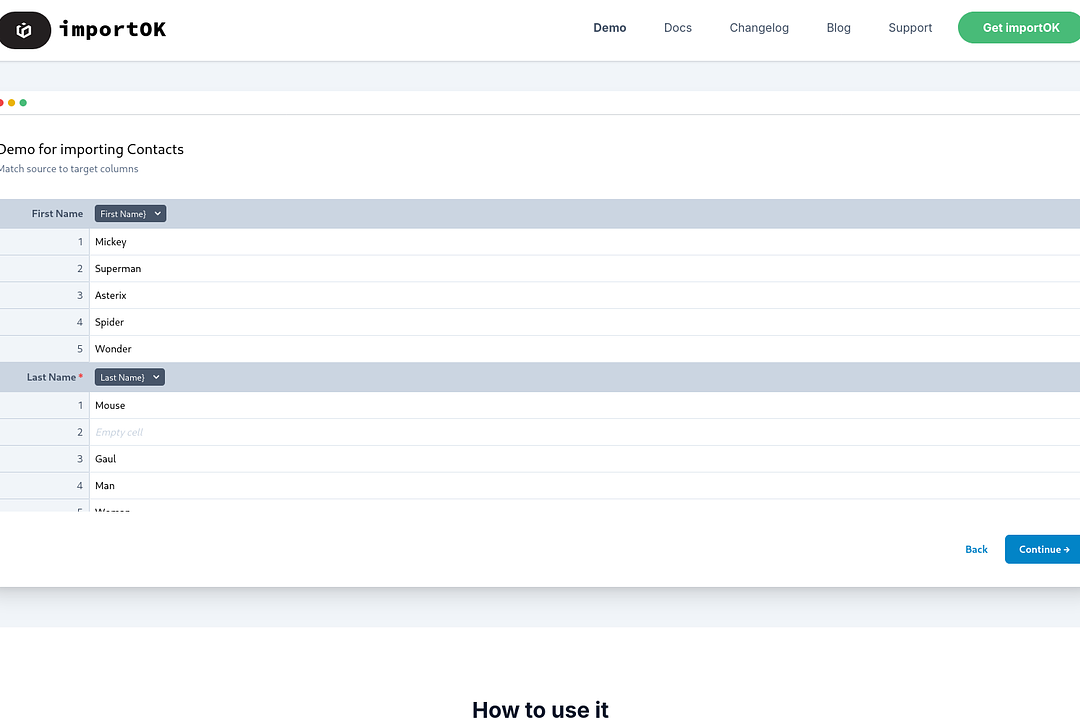1080x720 pixels.
Task: Select the Mouse last name cell
Action: click(110, 405)
